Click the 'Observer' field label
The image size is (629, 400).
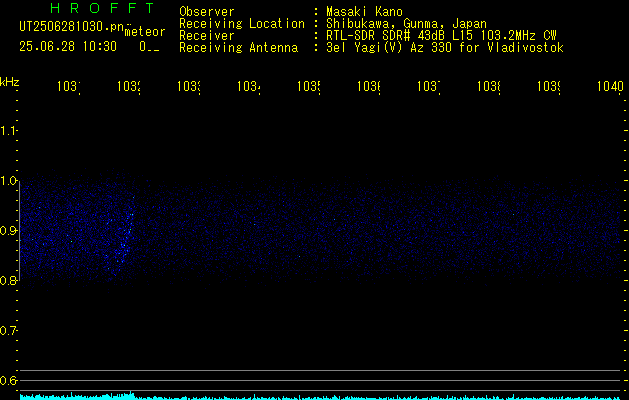pos(207,12)
